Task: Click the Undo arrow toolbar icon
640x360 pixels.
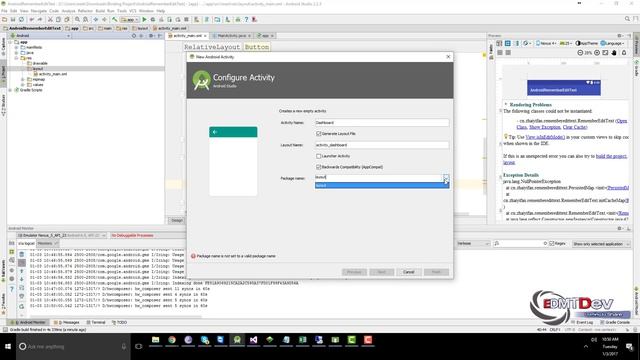Action: pyautogui.click(x=31, y=19)
